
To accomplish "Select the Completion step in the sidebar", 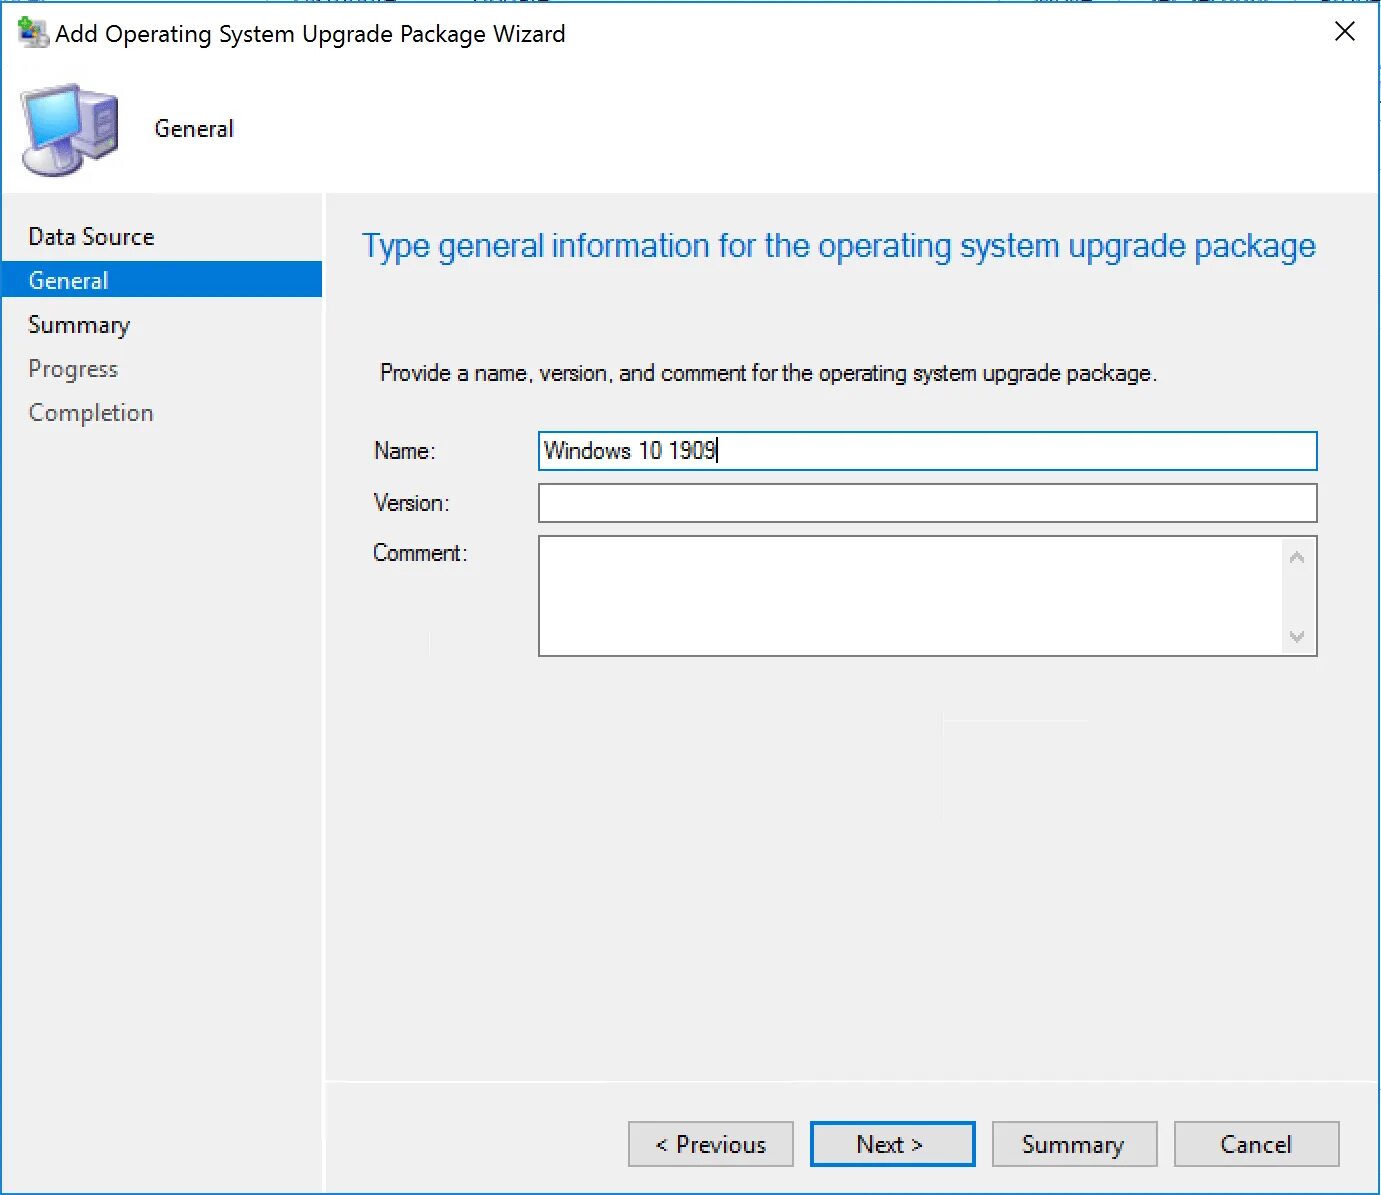I will (91, 413).
